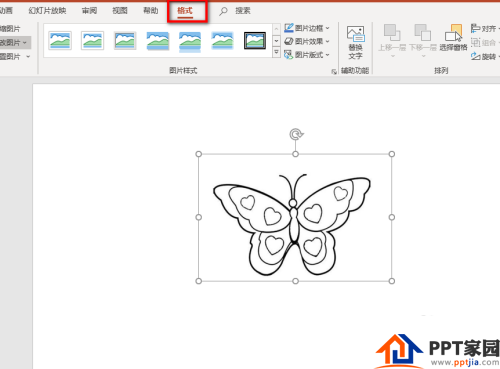Open the 替换文字 alt text tool
500x369 pixels.
[355, 42]
